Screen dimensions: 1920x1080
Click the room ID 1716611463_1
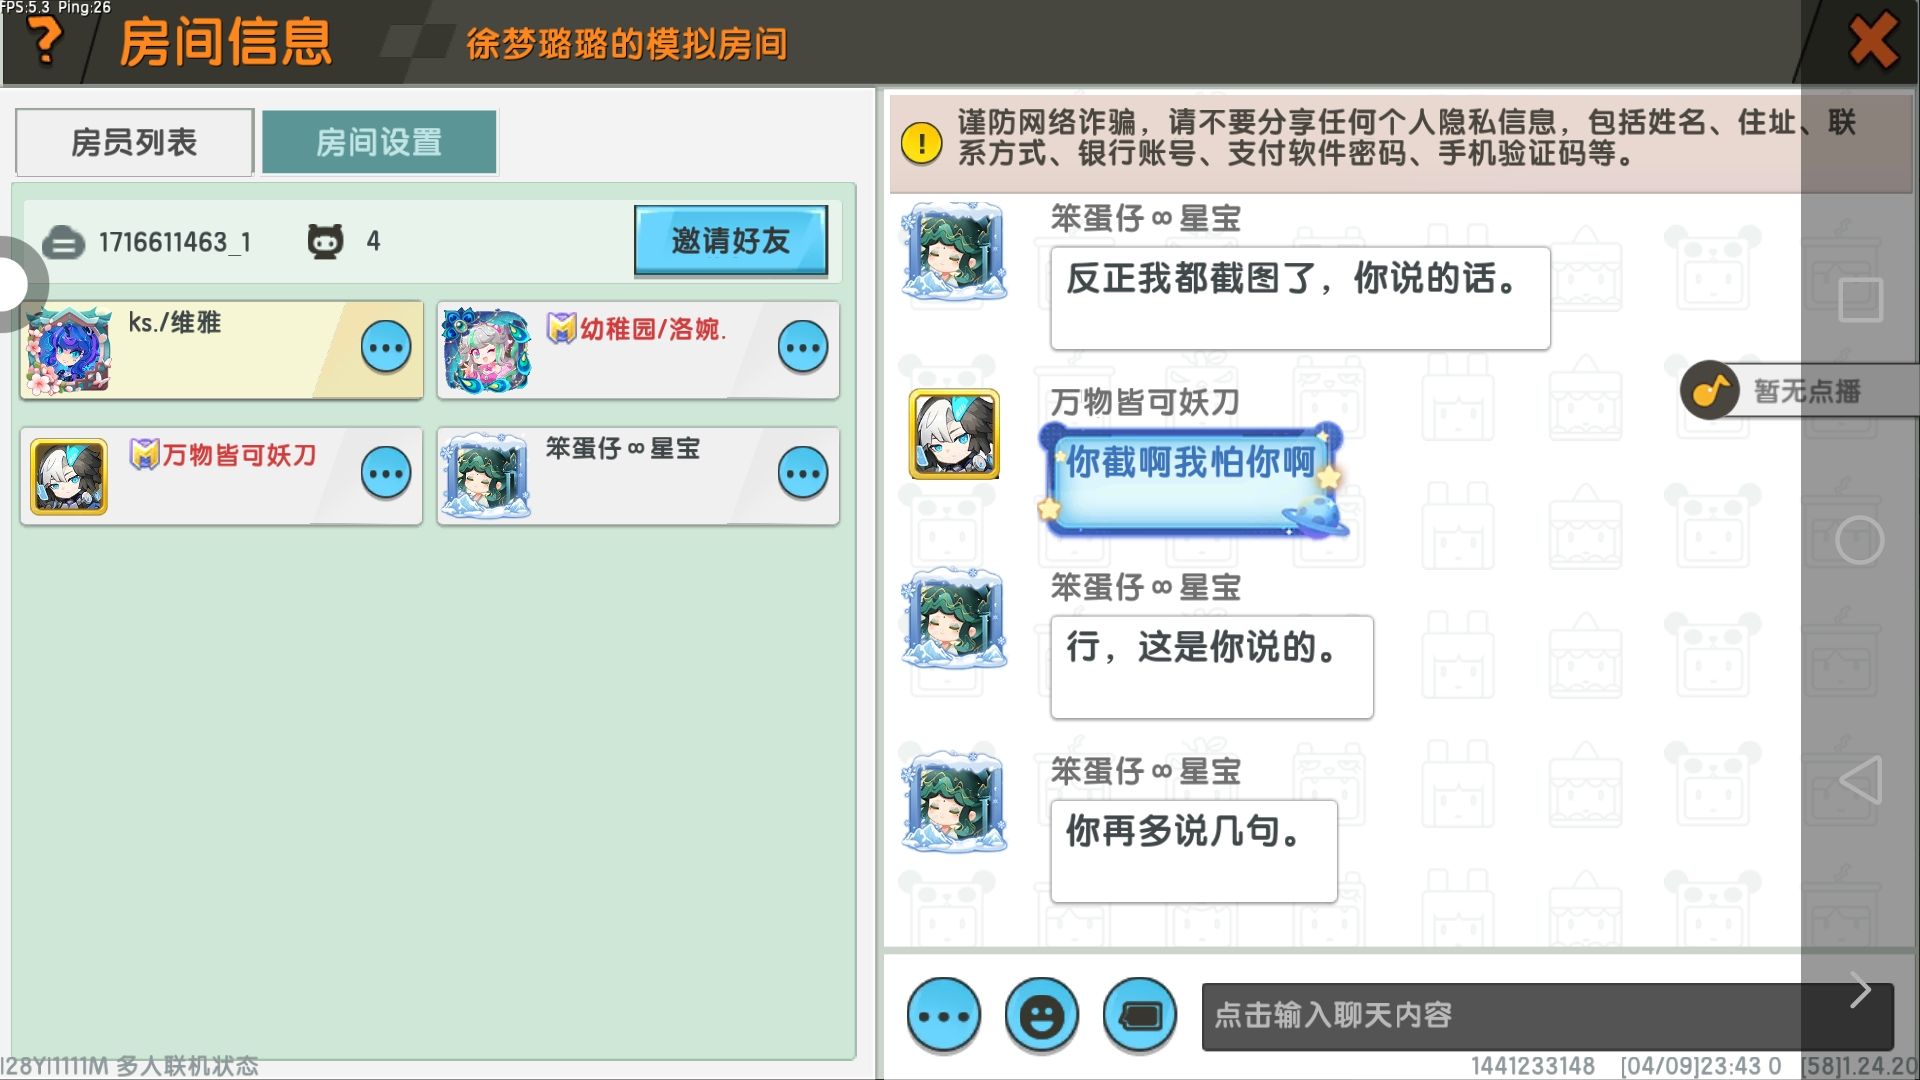[x=175, y=242]
